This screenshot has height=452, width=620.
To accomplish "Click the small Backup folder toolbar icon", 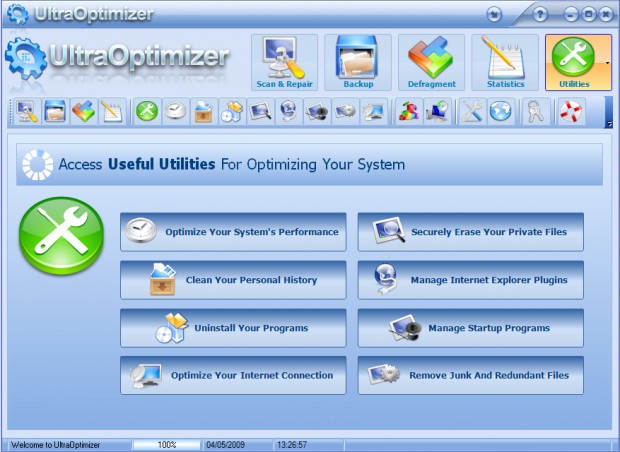I will 55,111.
